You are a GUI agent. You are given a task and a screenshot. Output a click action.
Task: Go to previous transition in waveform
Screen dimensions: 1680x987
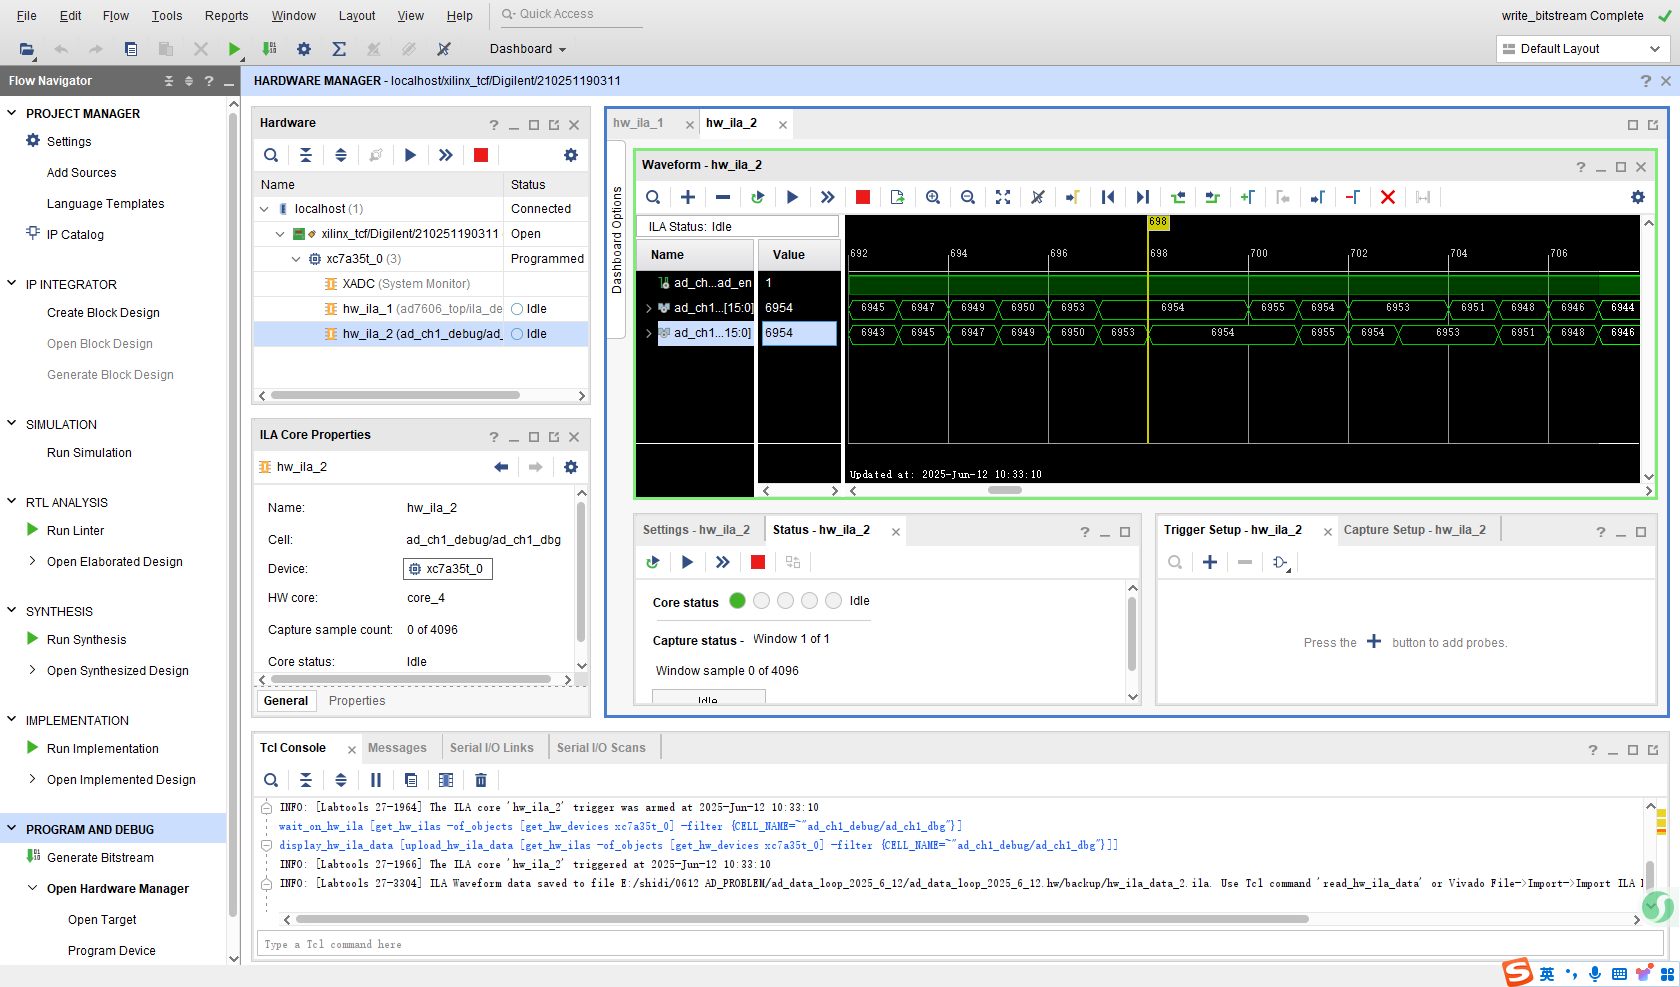click(1178, 197)
